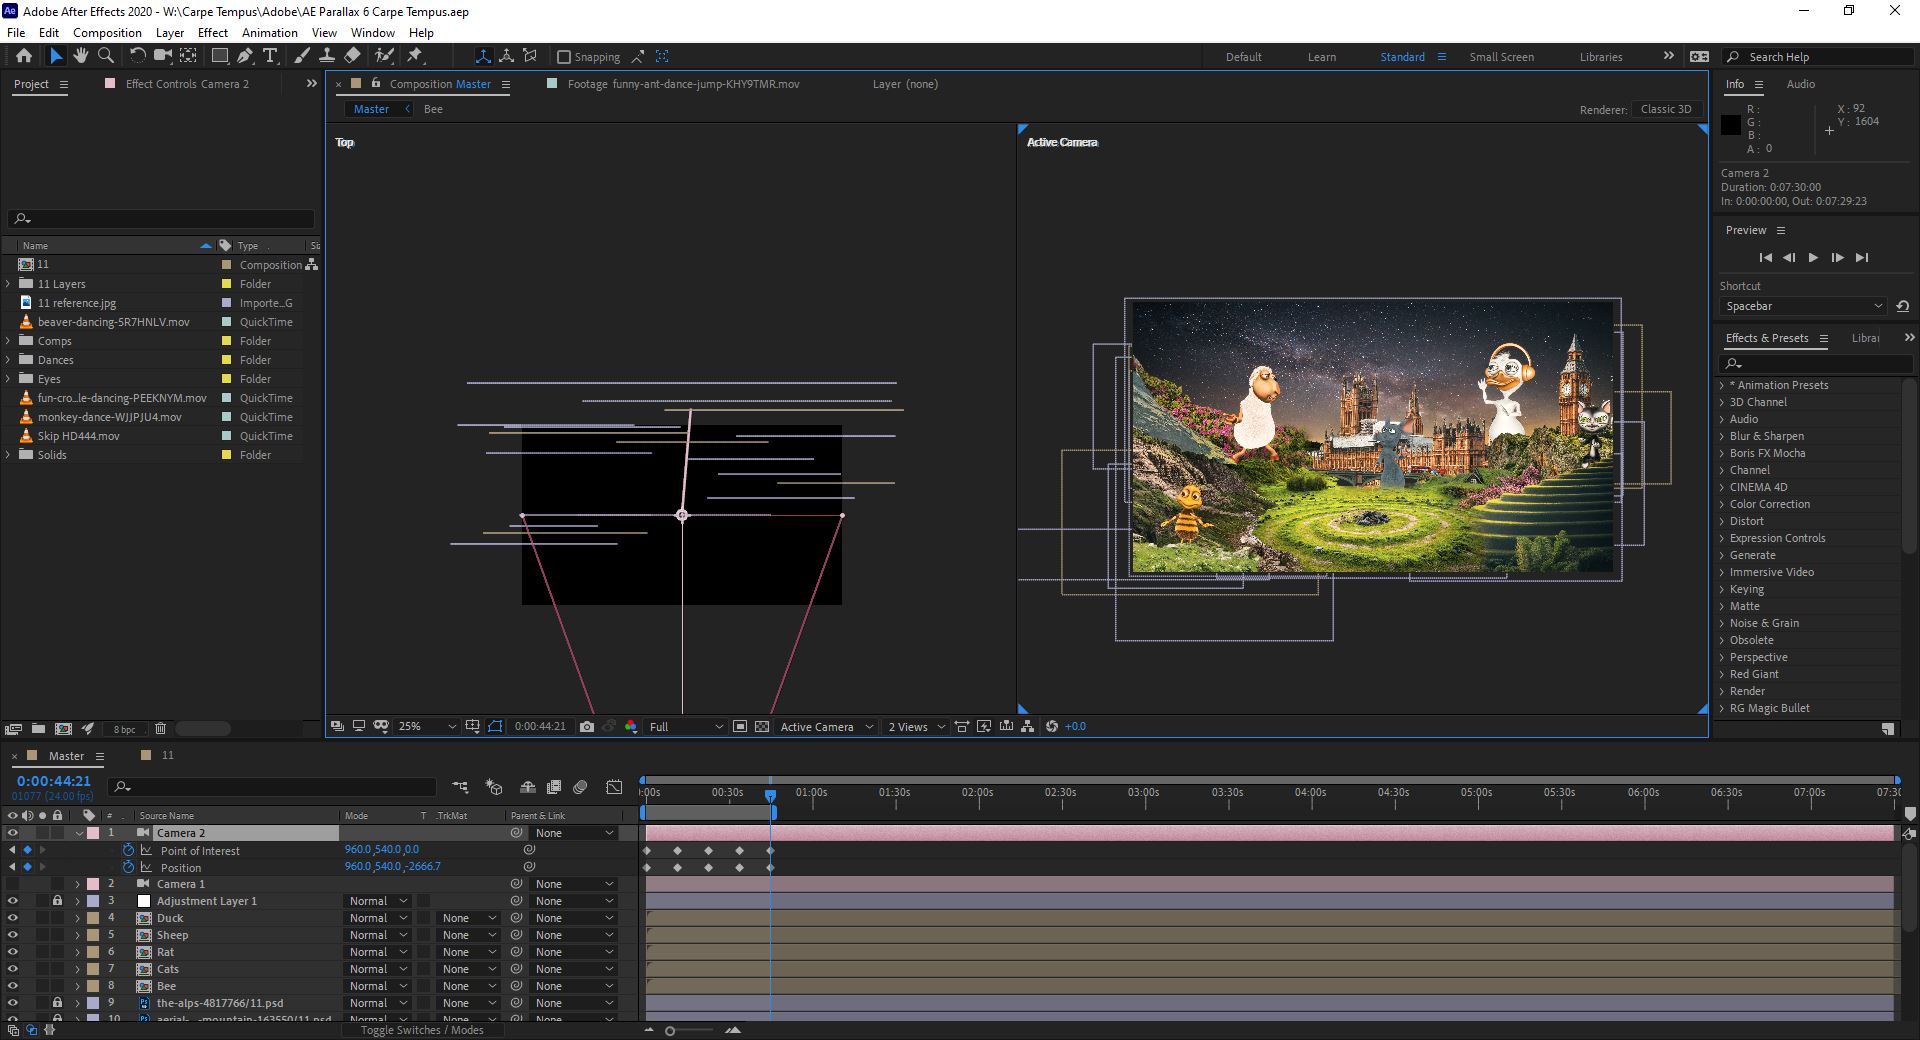The width and height of the screenshot is (1920, 1040).
Task: Hide the Duck layer visibility eye
Action: (13, 918)
